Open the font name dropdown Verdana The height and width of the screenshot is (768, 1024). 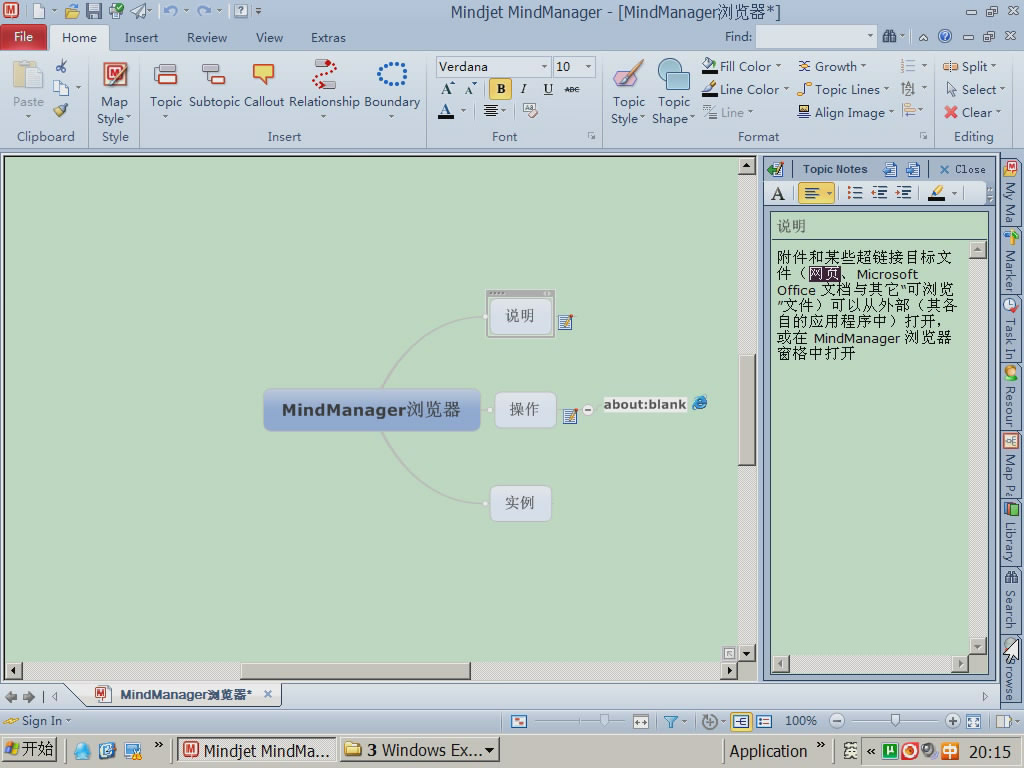coord(544,67)
